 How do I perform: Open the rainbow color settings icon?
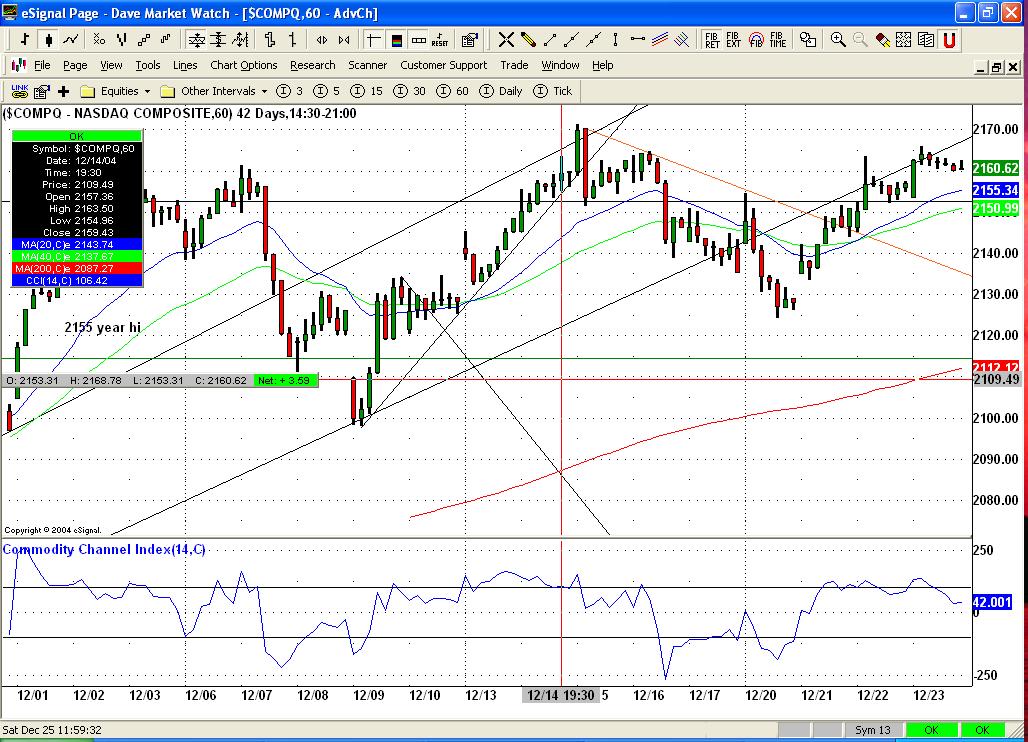point(397,41)
